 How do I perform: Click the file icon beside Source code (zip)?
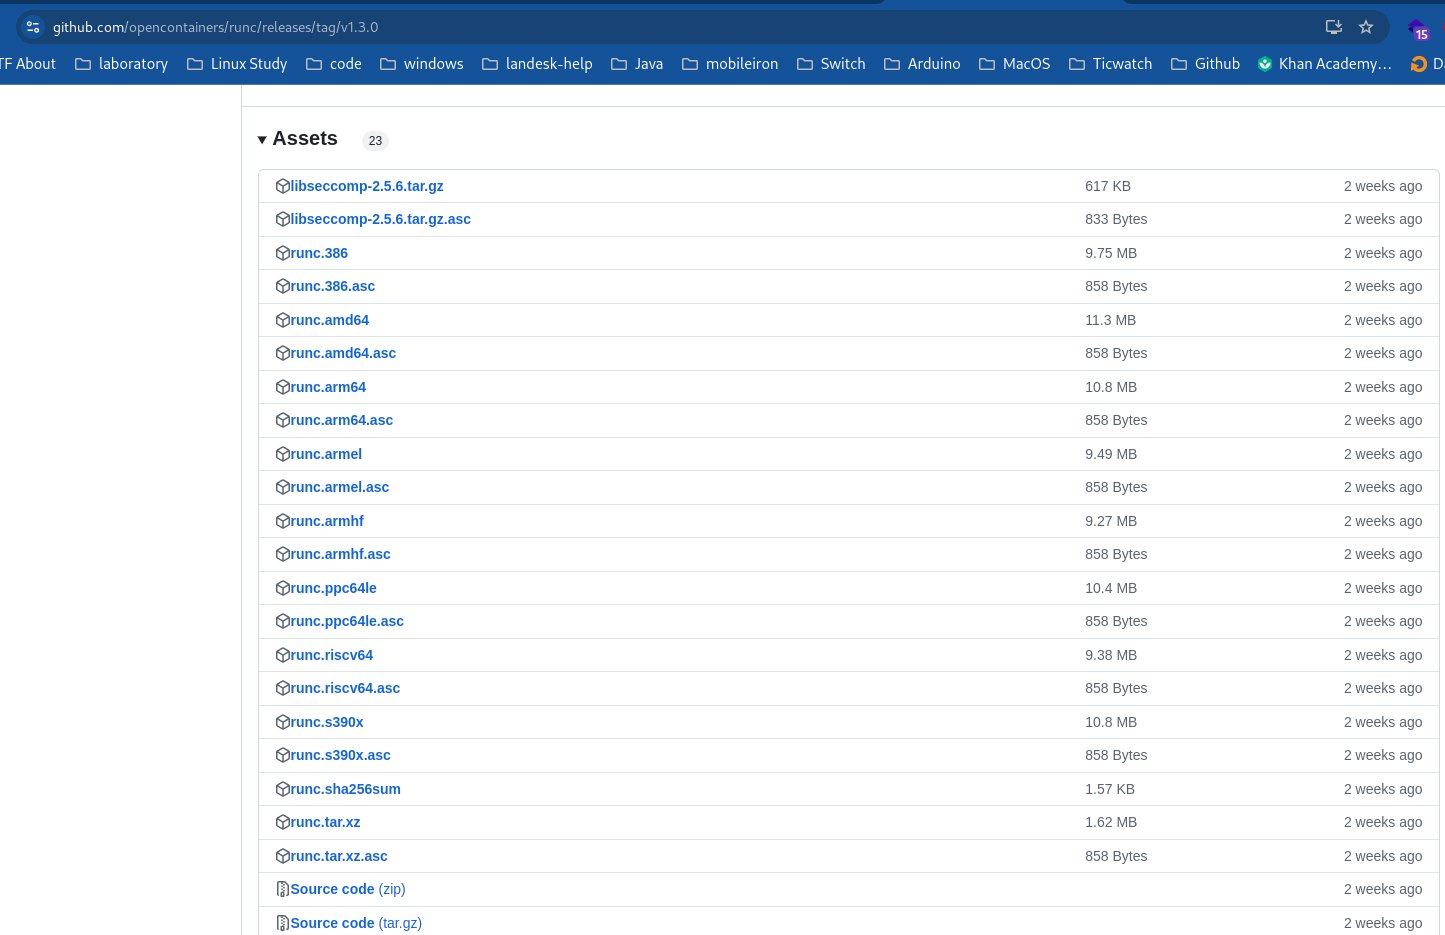pyautogui.click(x=283, y=888)
